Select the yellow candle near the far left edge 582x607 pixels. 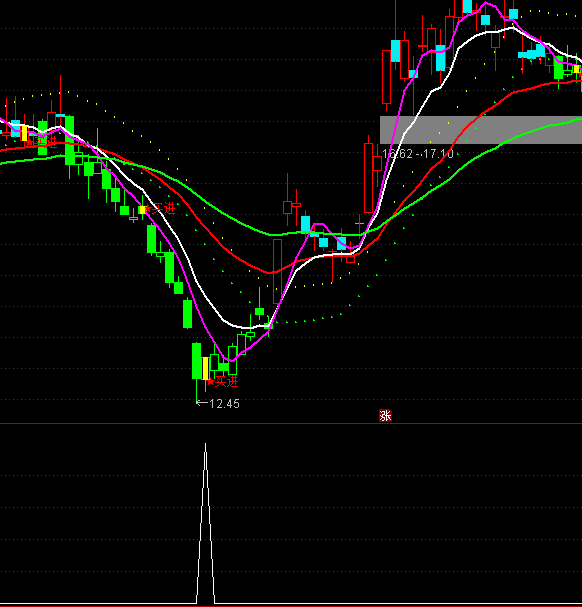click(x=24, y=133)
